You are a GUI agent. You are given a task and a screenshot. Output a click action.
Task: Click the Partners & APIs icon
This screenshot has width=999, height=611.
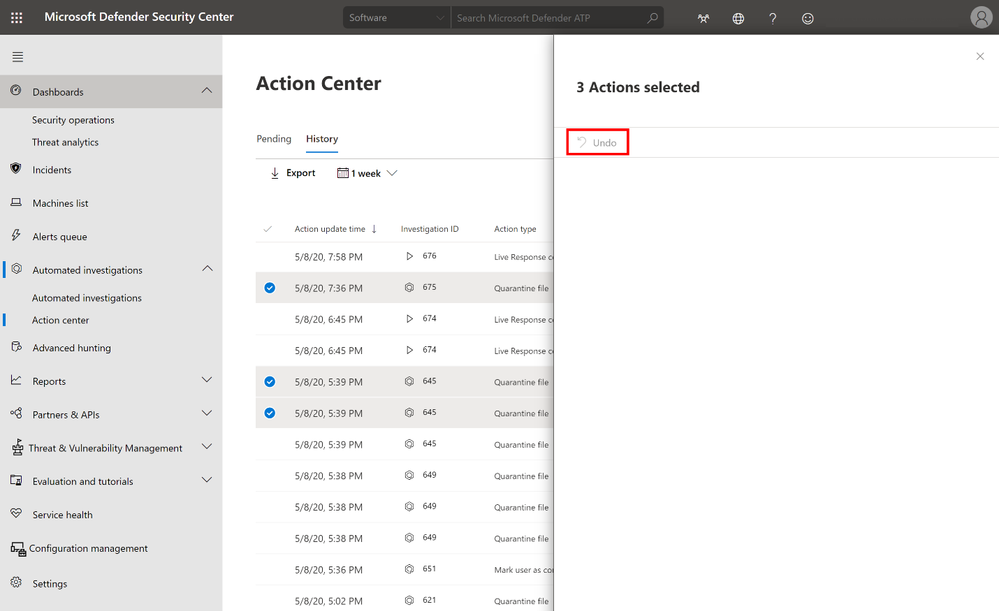coord(16,413)
